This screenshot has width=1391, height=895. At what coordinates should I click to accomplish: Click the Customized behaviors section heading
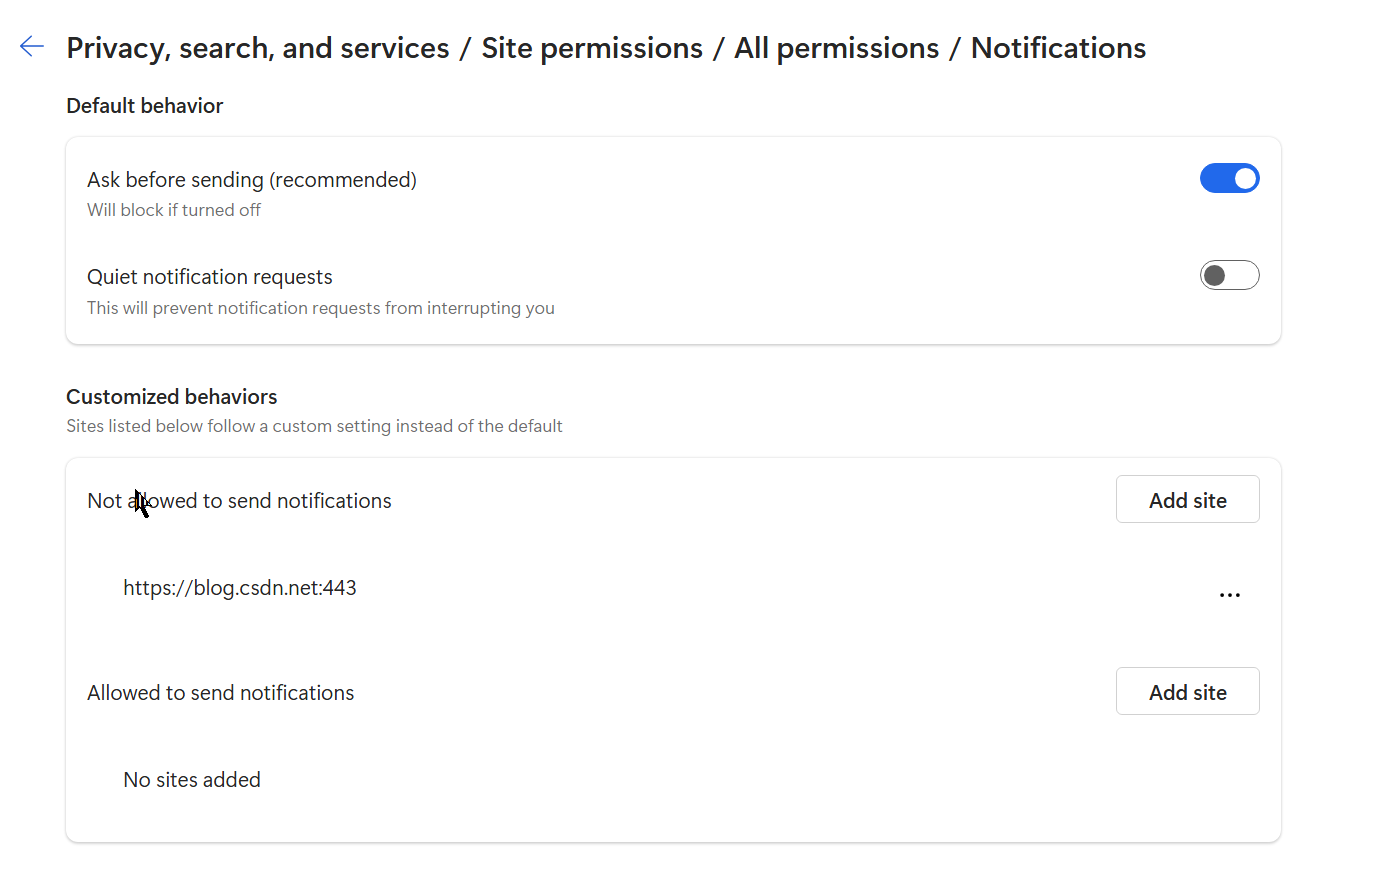(x=172, y=397)
